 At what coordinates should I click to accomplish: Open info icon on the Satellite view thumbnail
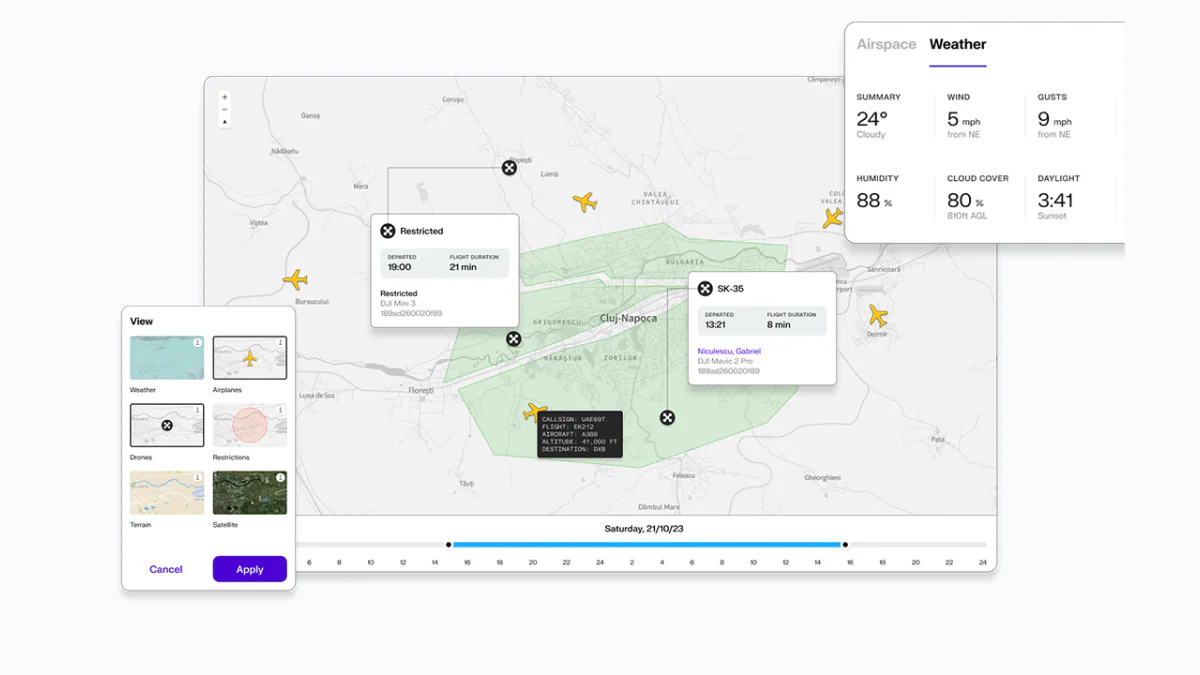point(280,477)
